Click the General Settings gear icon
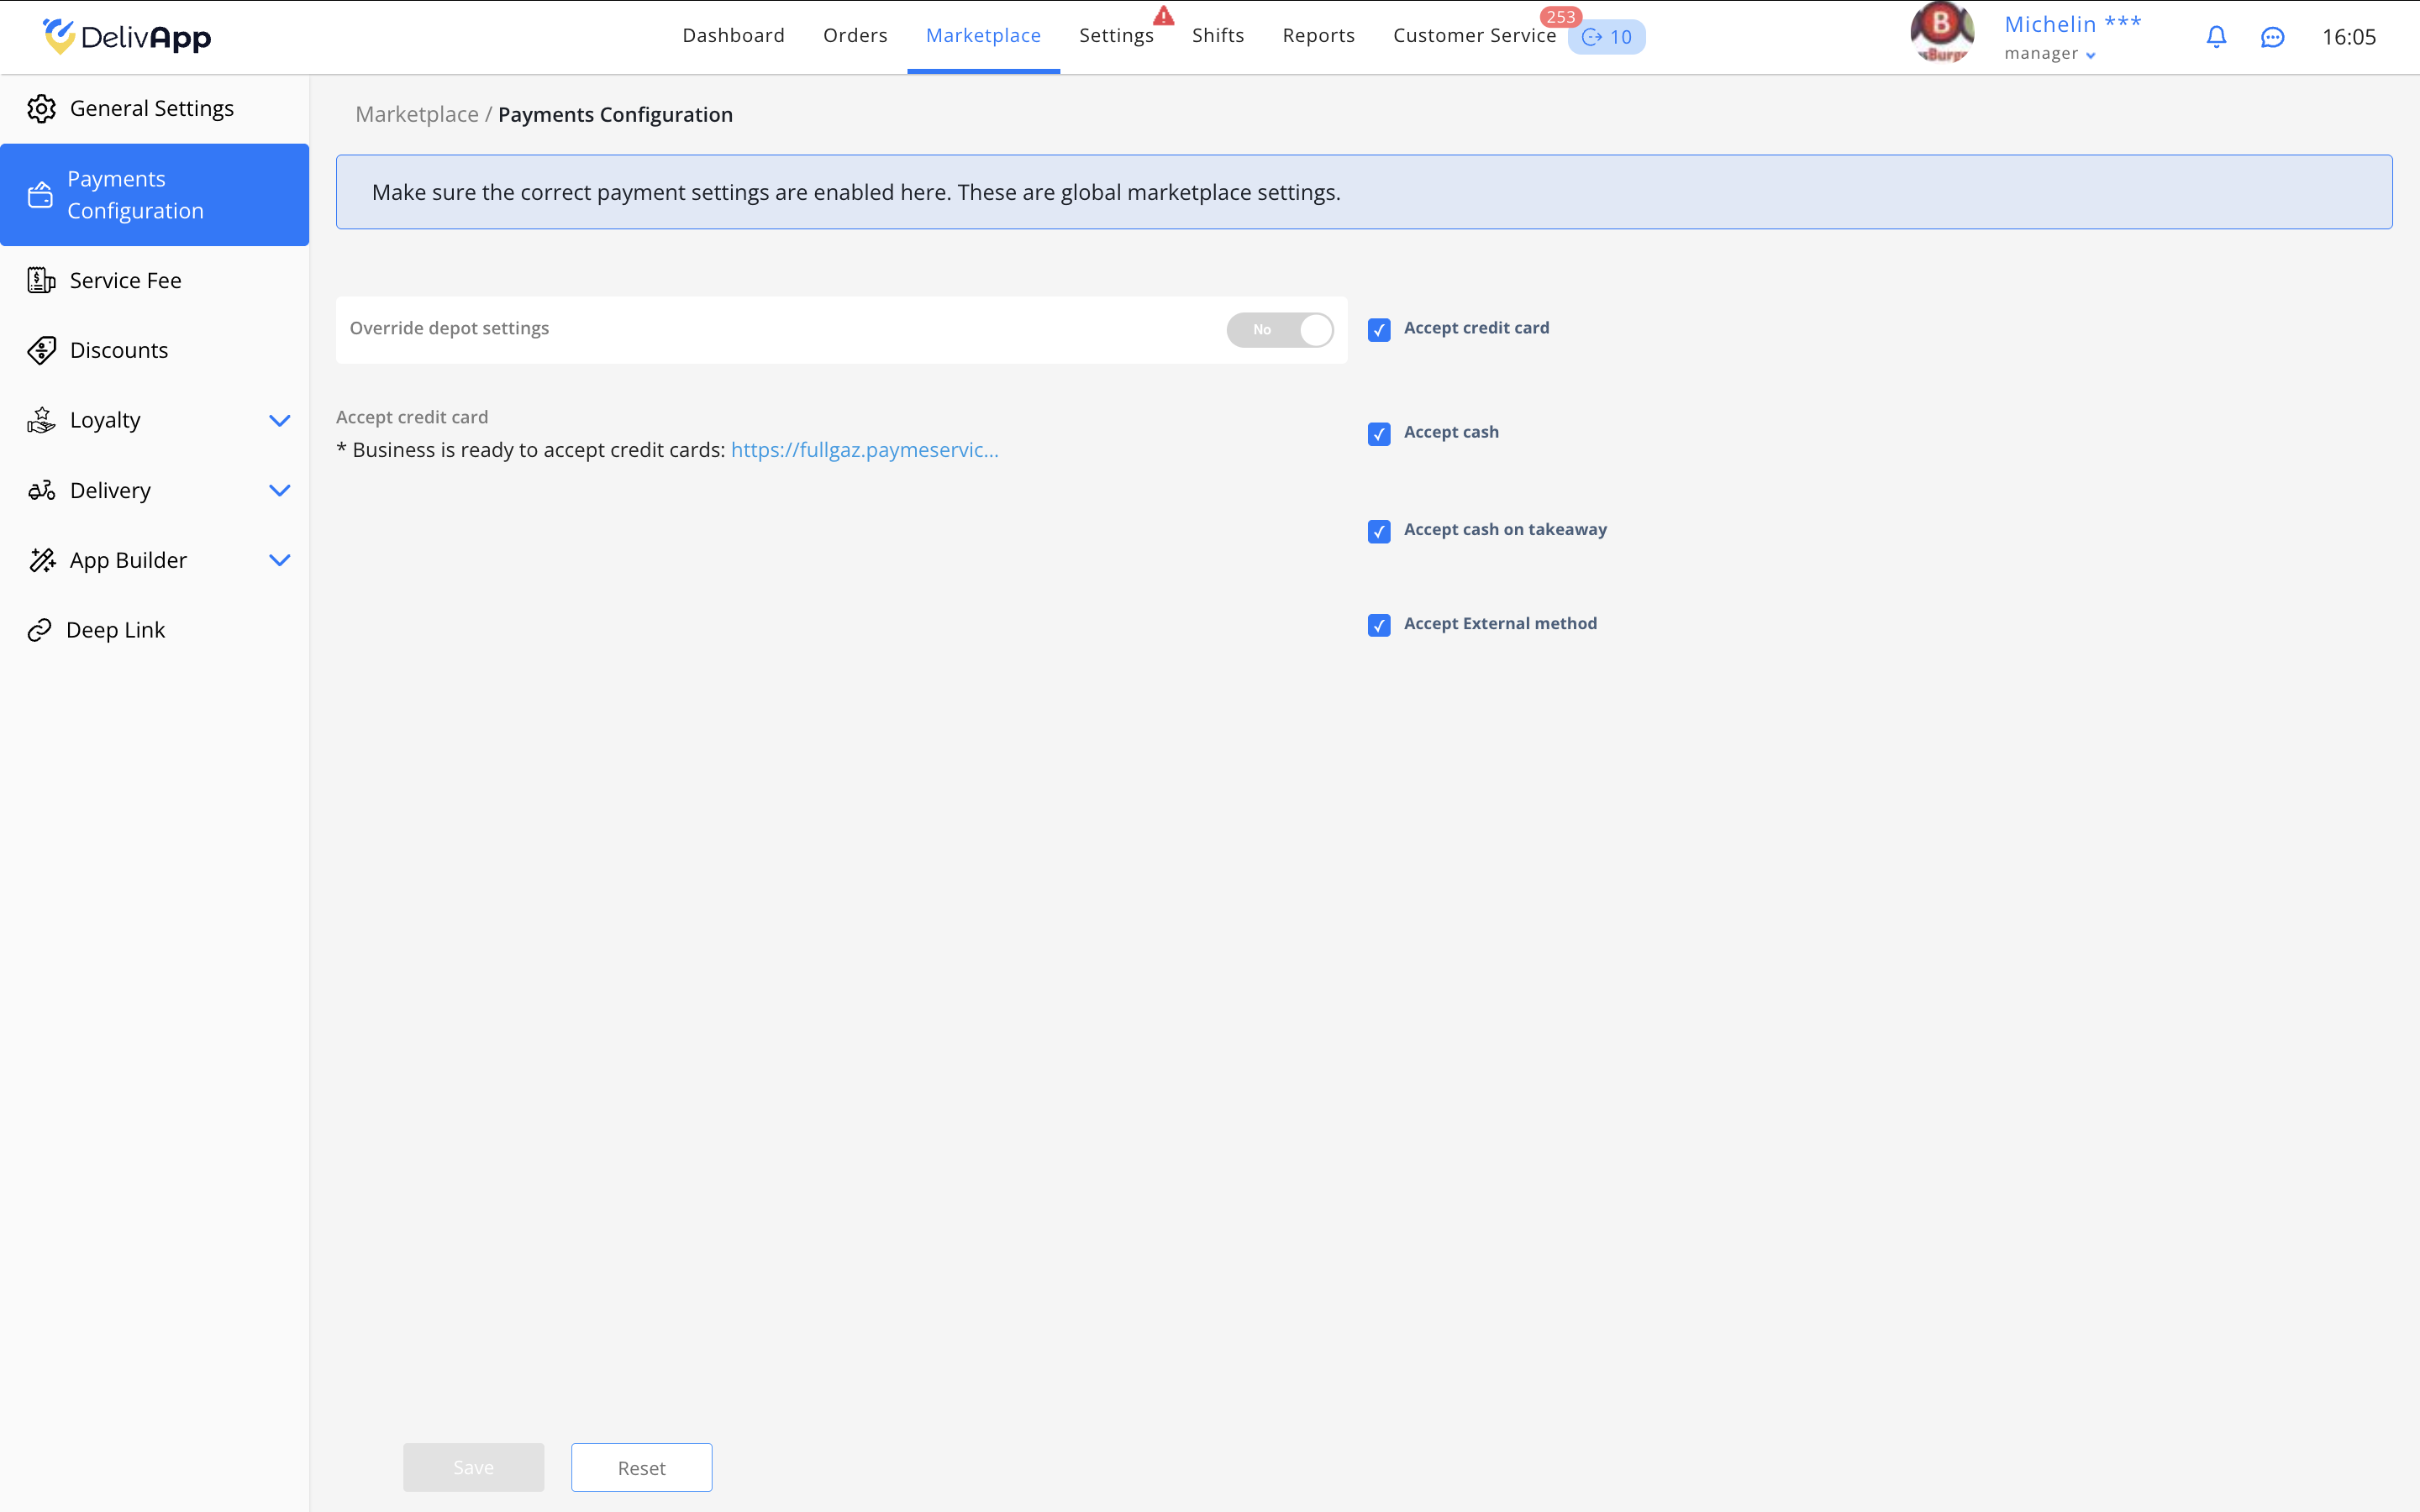The image size is (2420, 1512). (x=41, y=108)
